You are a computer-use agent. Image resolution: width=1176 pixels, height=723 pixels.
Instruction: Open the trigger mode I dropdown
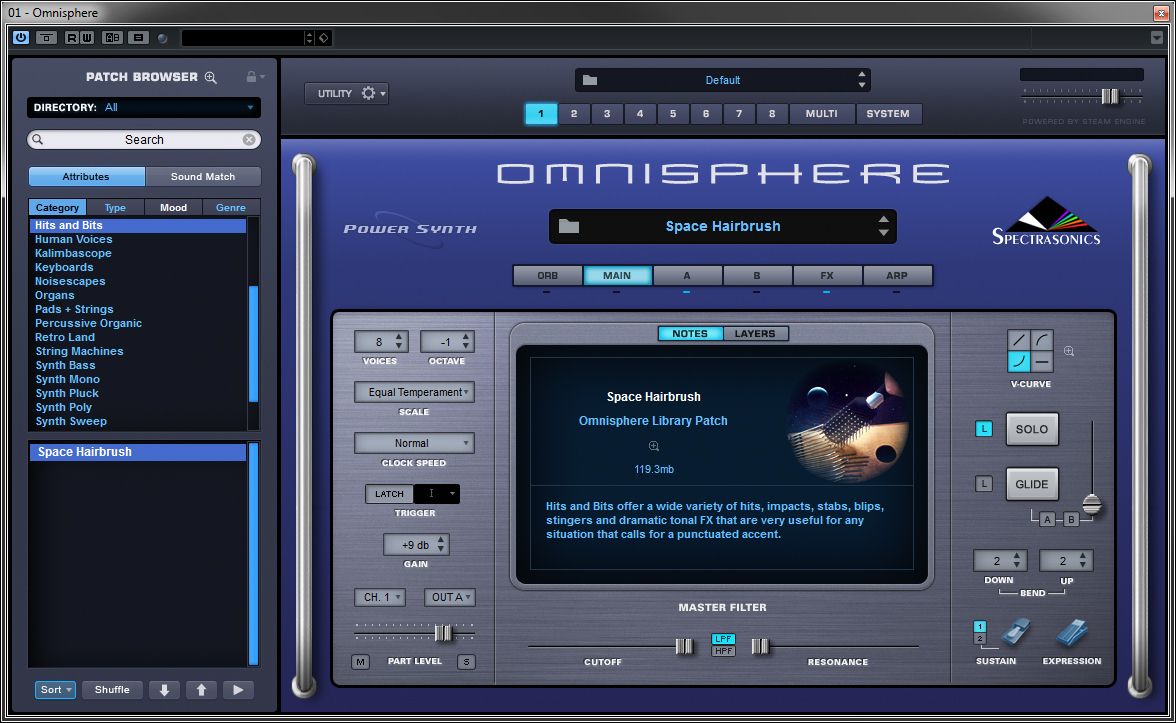tap(436, 494)
